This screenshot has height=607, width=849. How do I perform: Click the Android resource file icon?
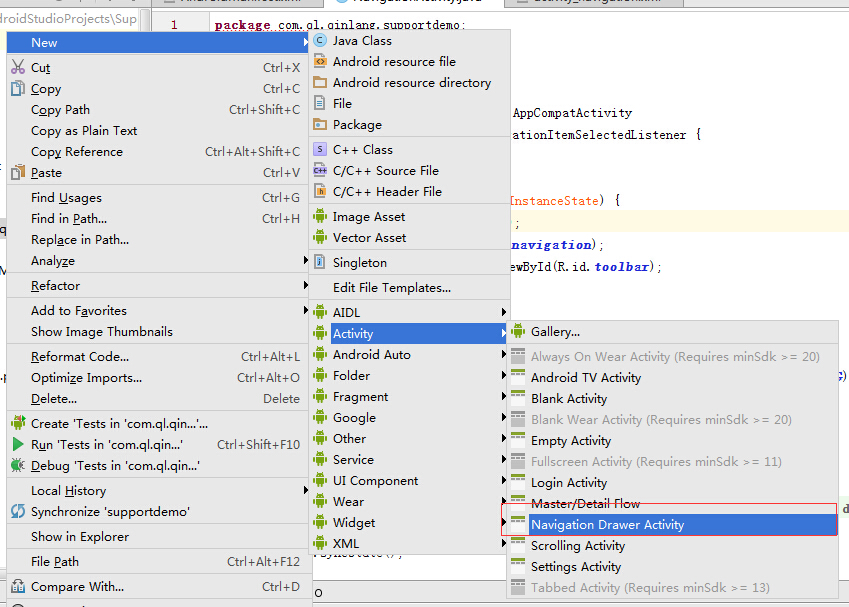(x=321, y=62)
